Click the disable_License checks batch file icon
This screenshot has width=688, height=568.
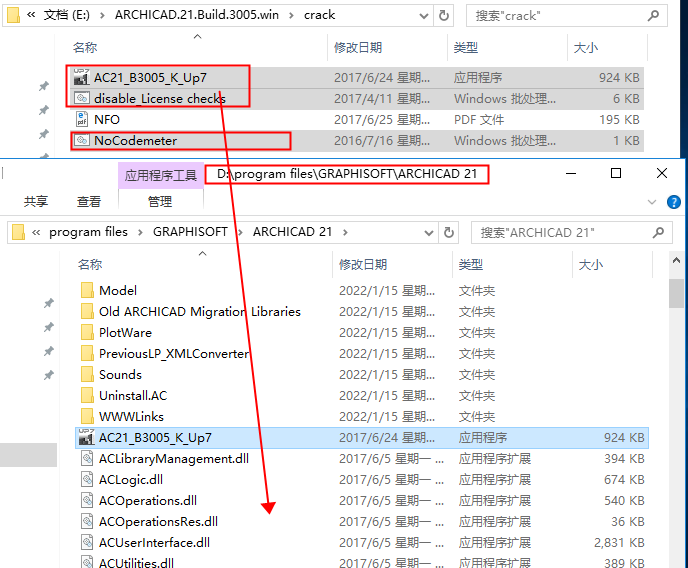81,99
